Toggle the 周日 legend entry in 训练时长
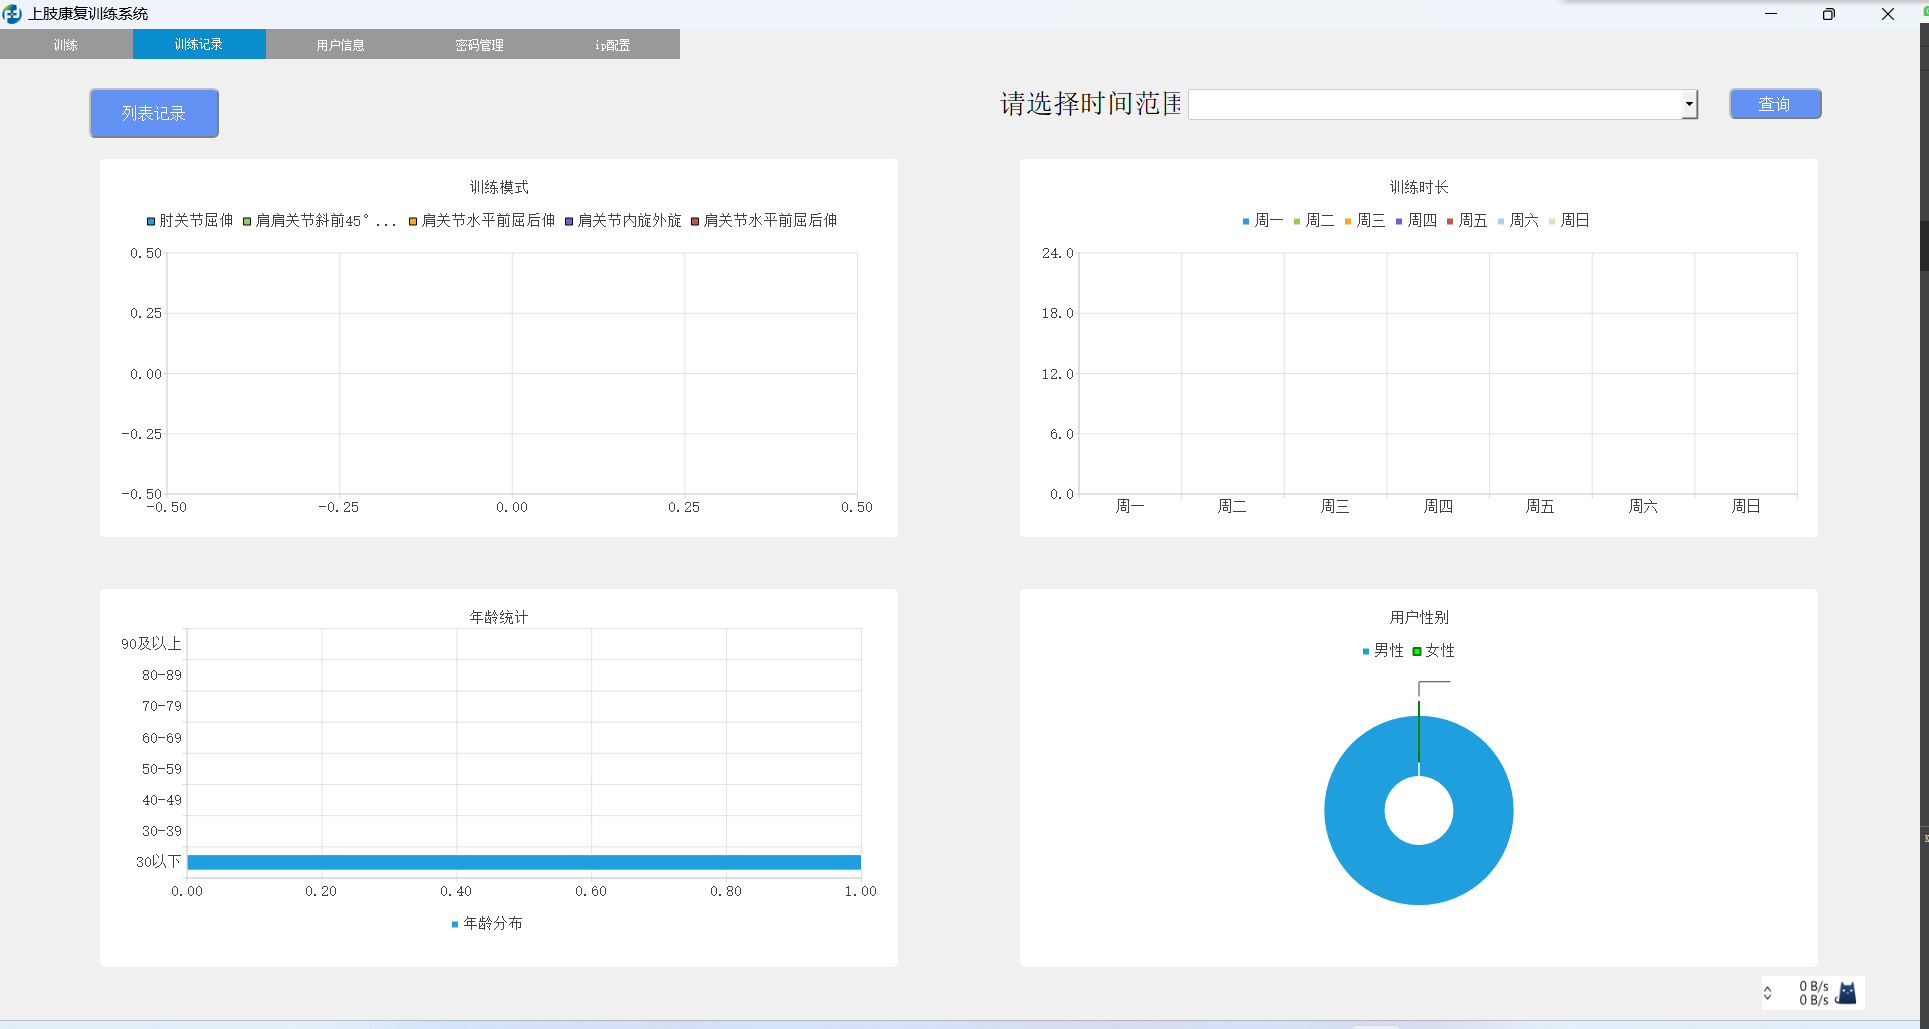This screenshot has height=1029, width=1929. tap(1569, 221)
